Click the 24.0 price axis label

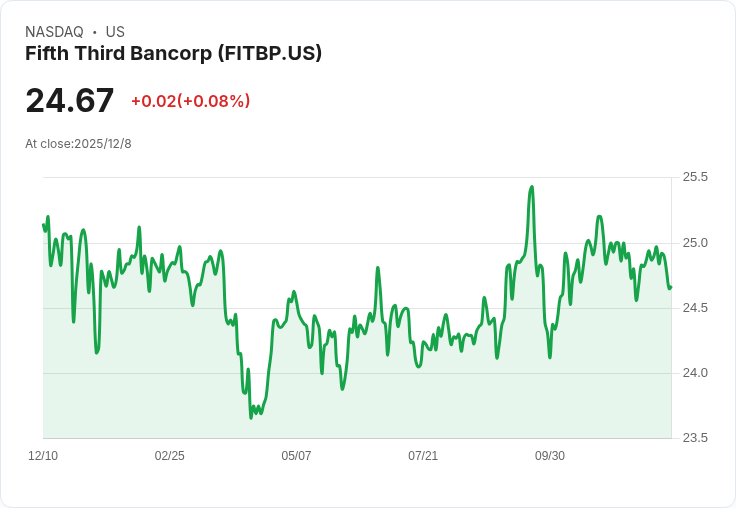[x=695, y=373]
